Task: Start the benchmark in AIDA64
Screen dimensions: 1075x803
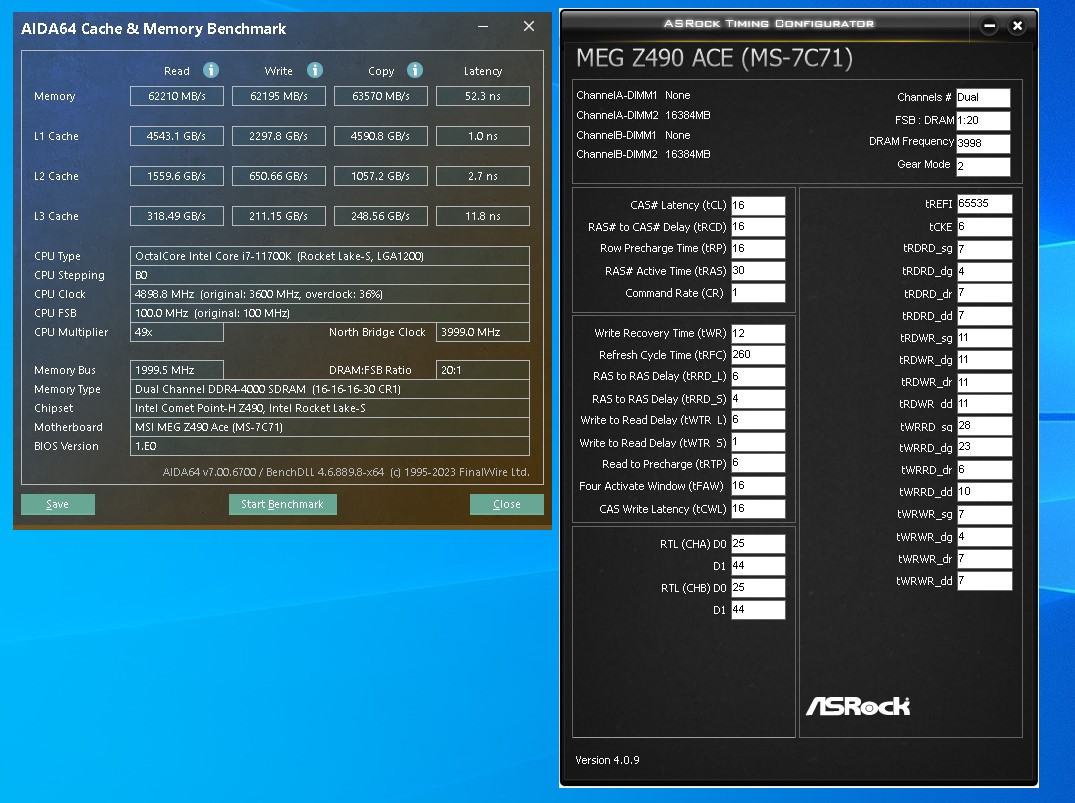Action: [x=282, y=504]
